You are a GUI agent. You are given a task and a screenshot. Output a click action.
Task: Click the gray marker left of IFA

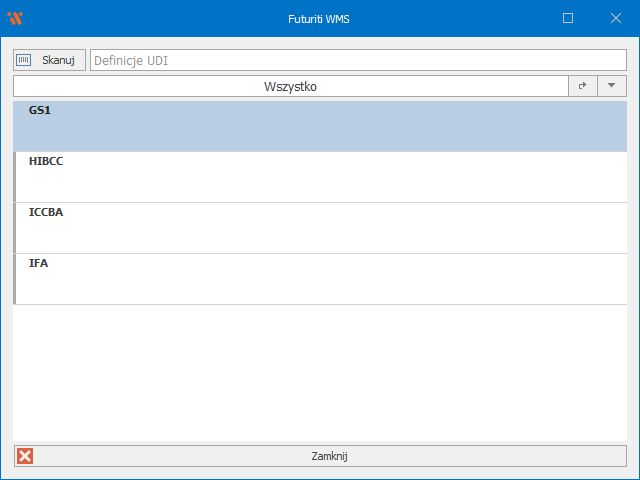click(15, 279)
